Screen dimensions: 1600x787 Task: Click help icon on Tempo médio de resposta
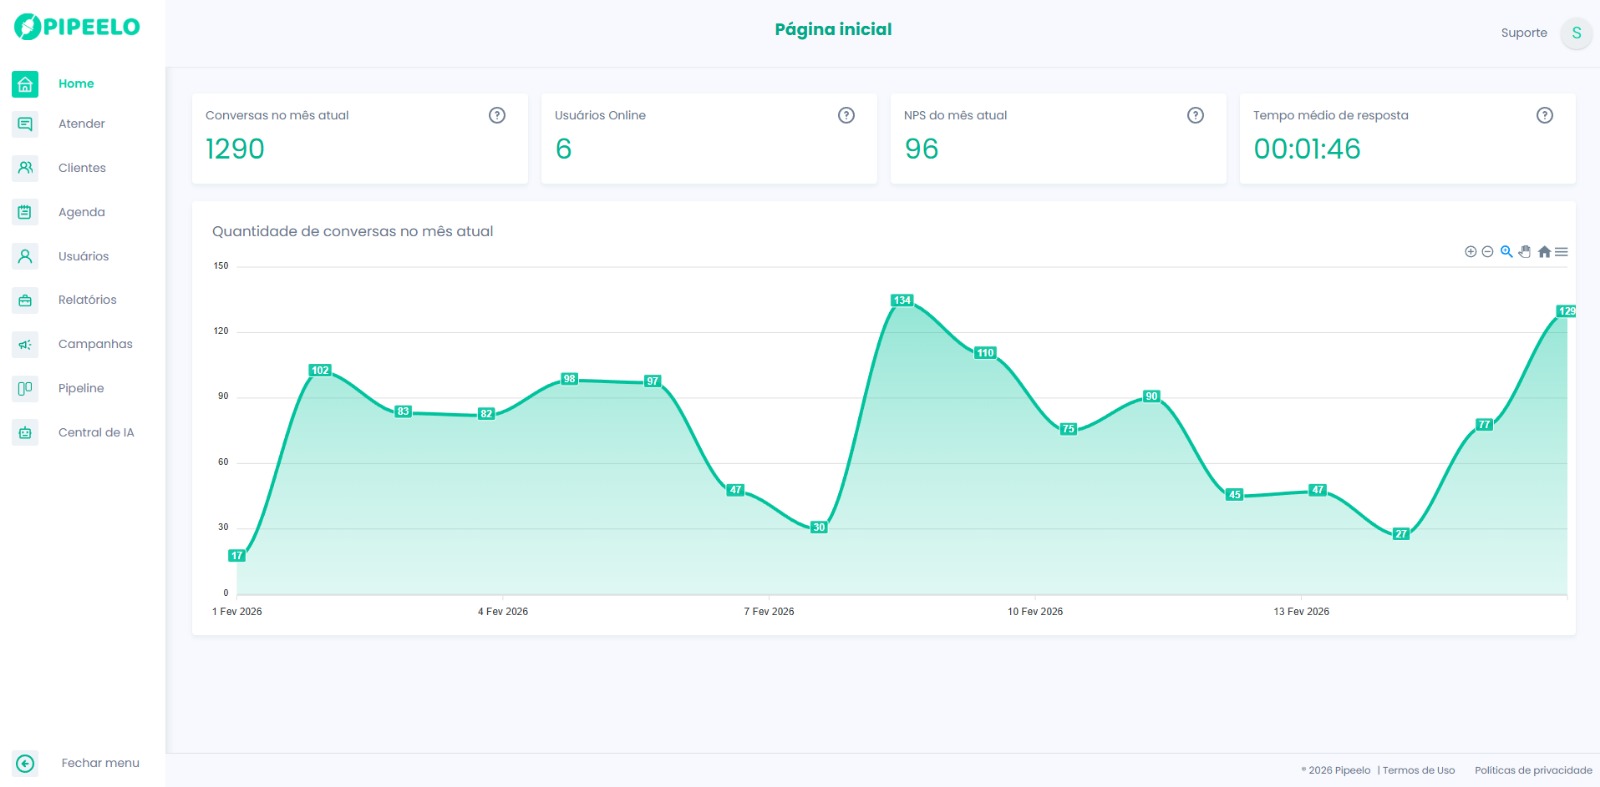coord(1544,115)
